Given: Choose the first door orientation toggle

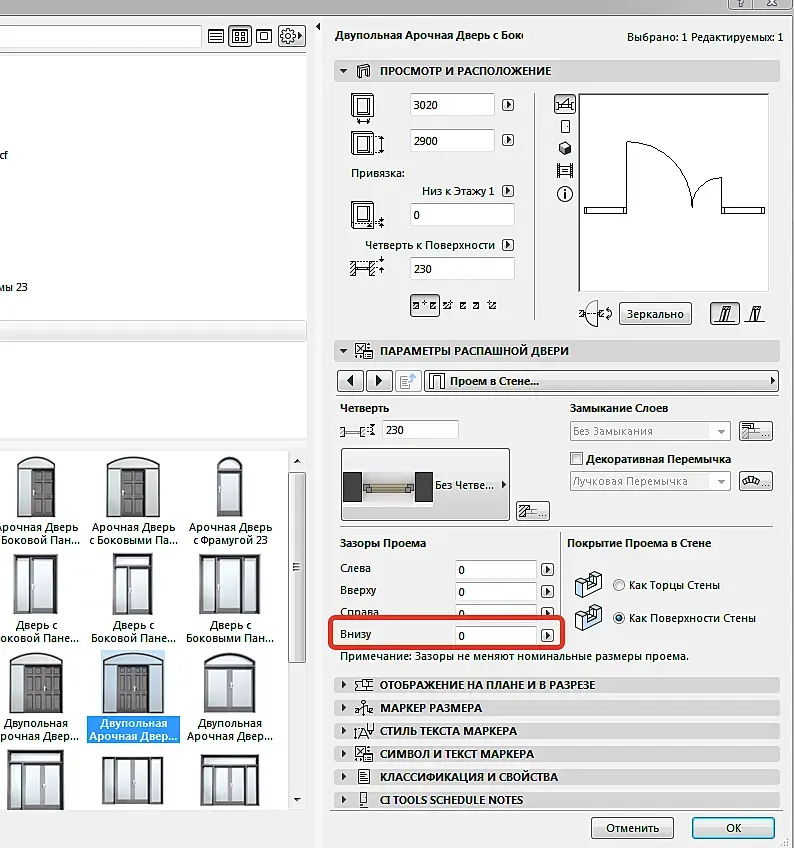Looking at the screenshot, I should point(725,314).
